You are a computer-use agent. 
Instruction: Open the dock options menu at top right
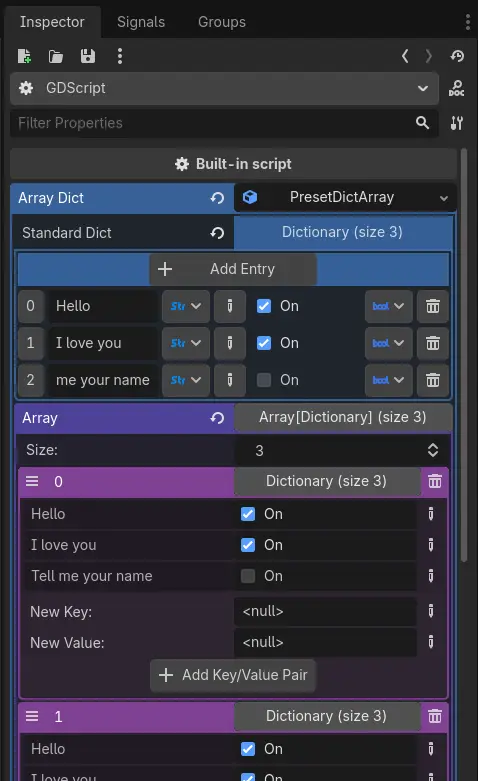(x=468, y=22)
